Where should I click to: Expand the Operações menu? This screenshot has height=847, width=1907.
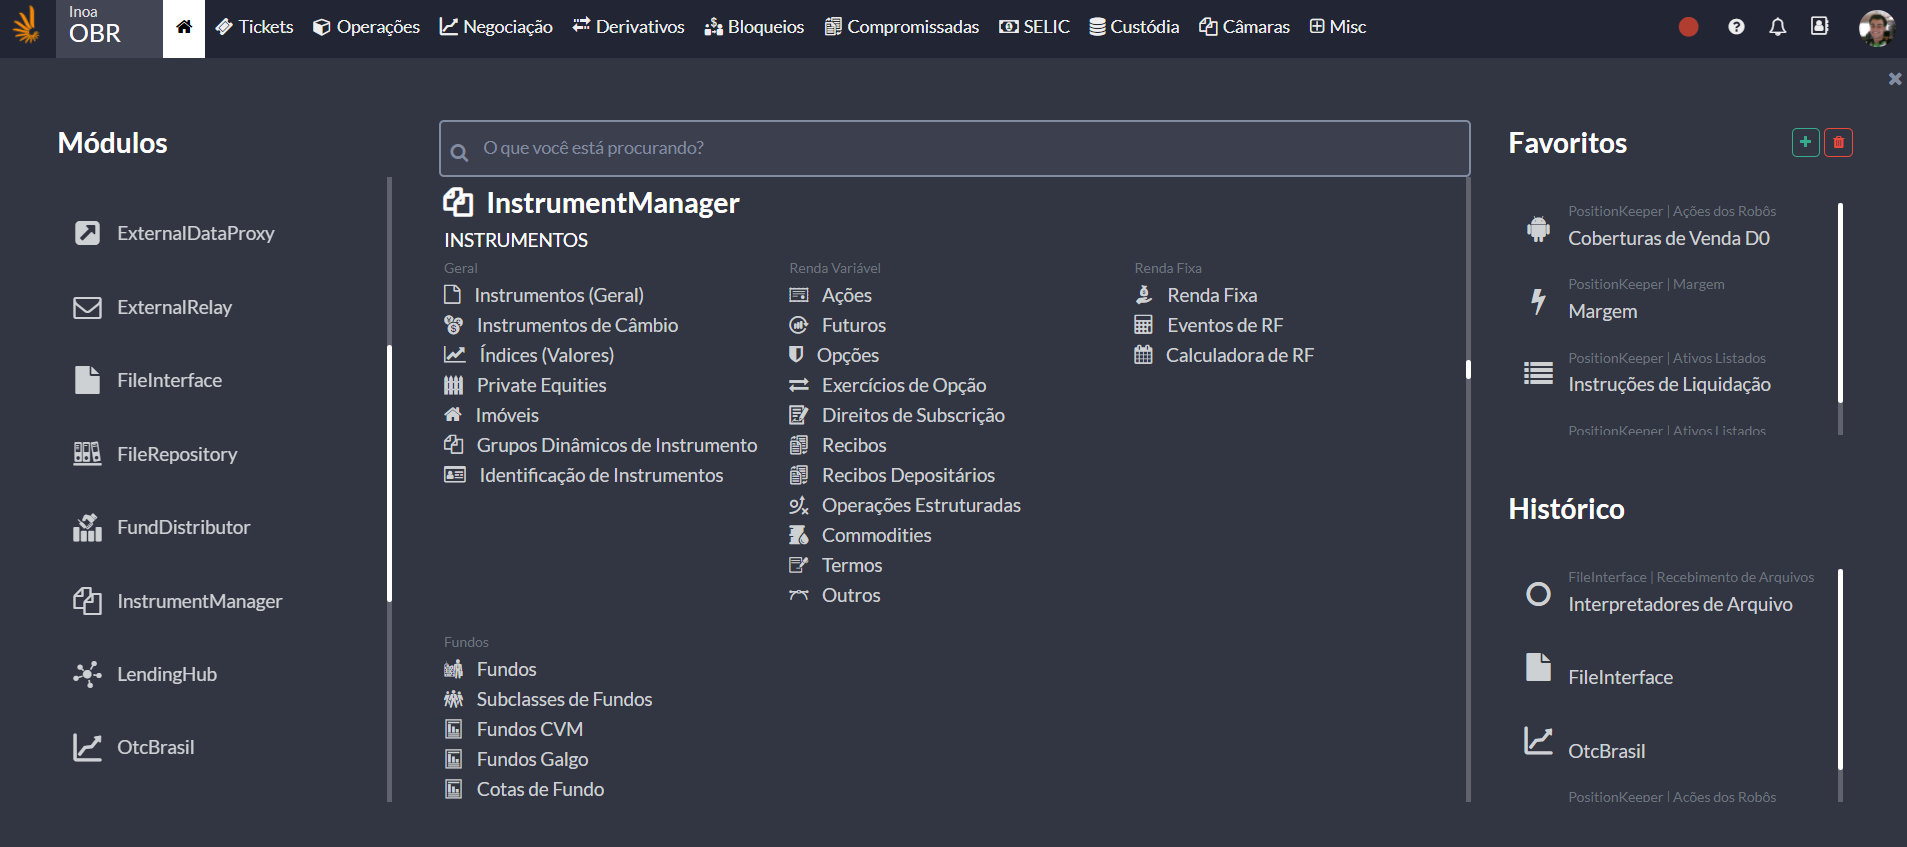(x=366, y=27)
